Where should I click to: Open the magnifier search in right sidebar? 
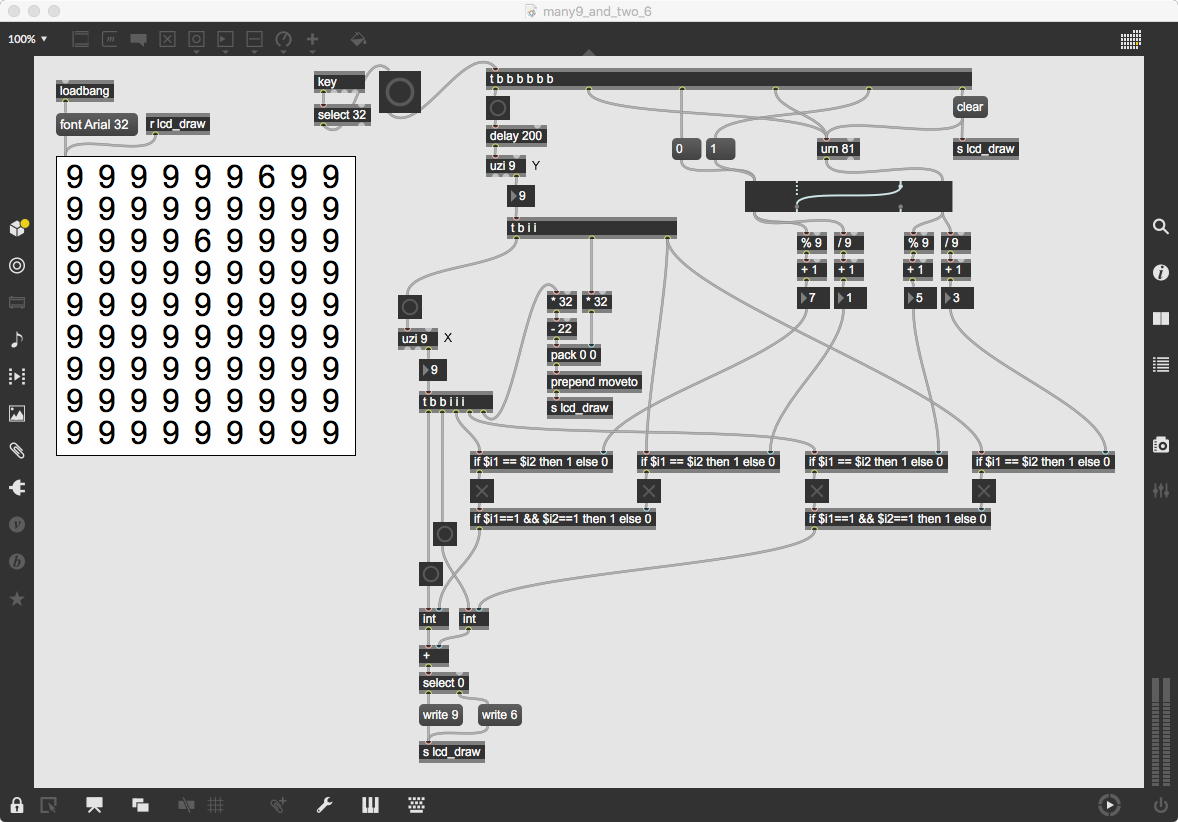pyautogui.click(x=1161, y=227)
